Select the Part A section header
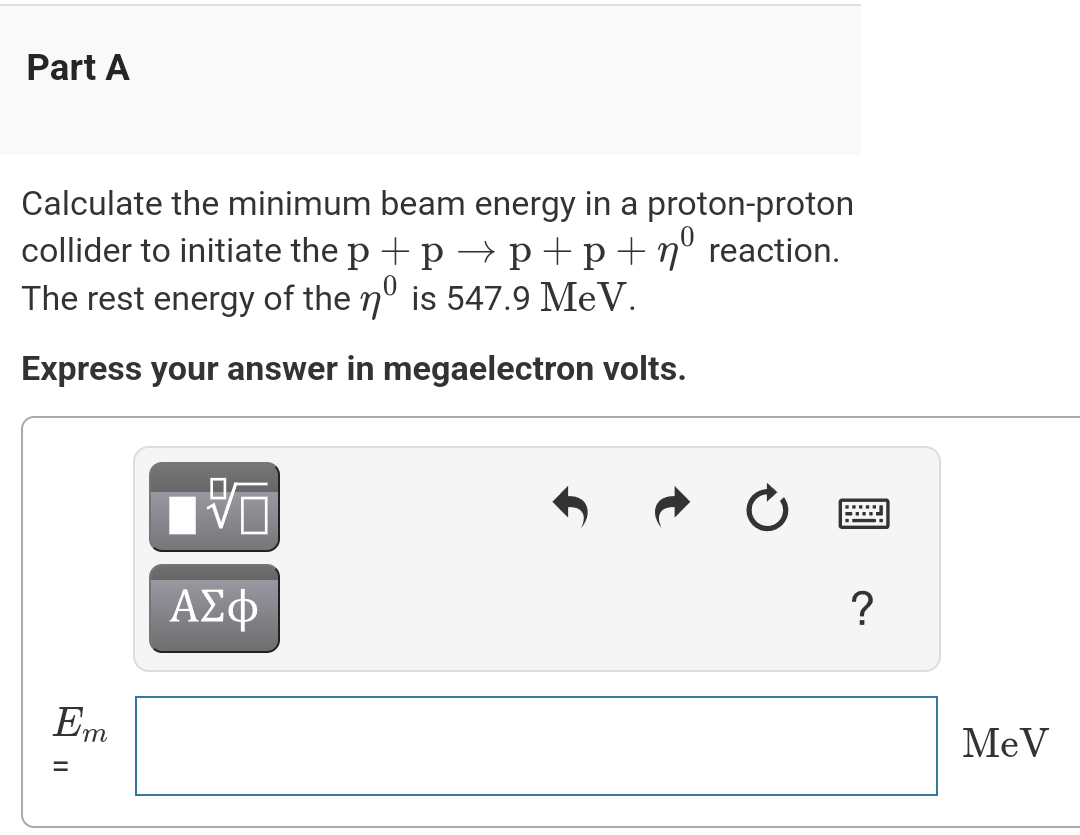Screen dimensions: 1080x835 [x=77, y=68]
